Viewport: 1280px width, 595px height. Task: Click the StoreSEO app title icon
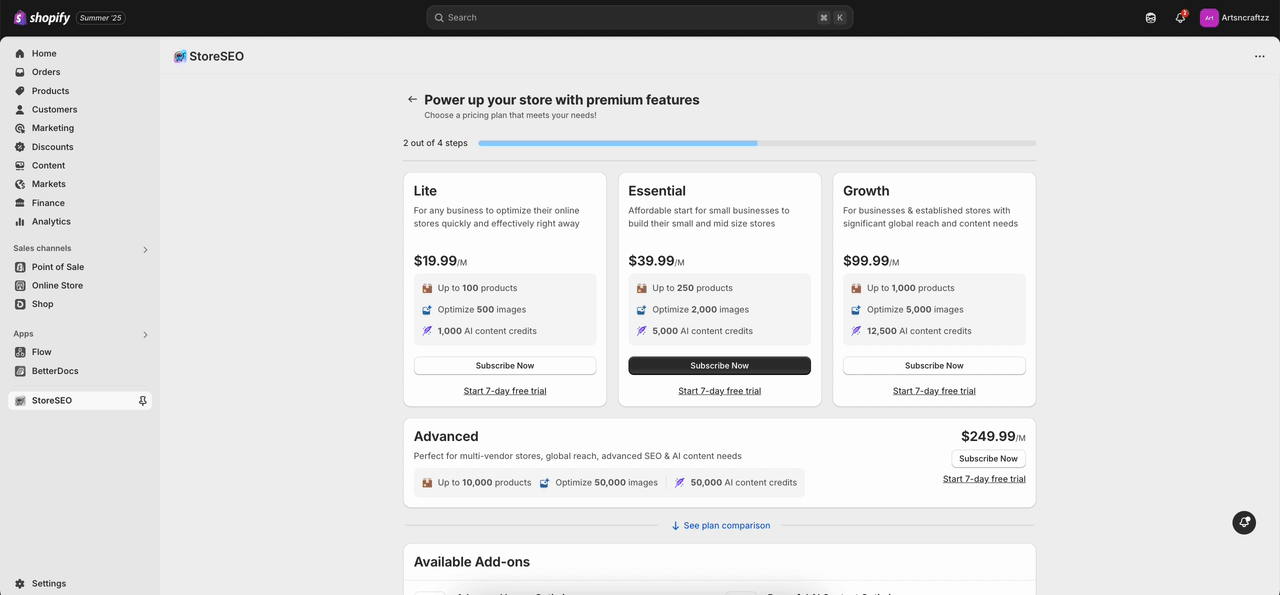[180, 57]
